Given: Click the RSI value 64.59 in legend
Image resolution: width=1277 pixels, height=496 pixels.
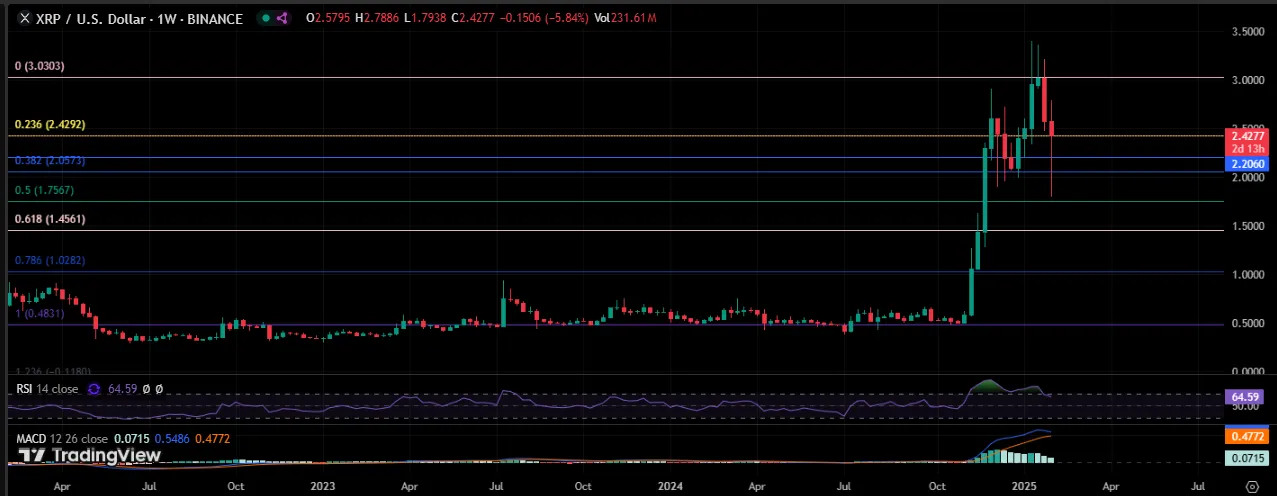Looking at the screenshot, I should coord(124,388).
